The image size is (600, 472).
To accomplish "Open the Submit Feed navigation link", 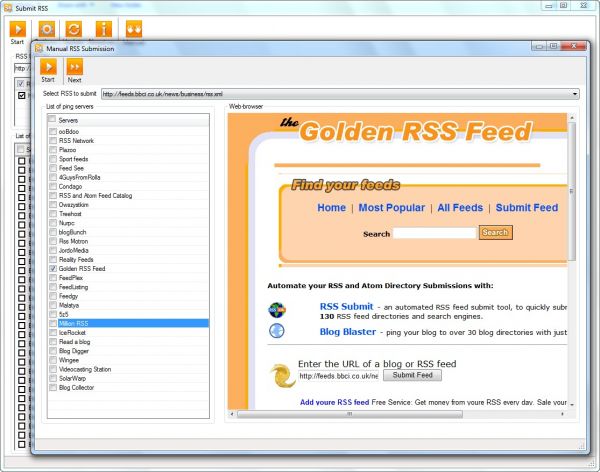I will (x=527, y=207).
